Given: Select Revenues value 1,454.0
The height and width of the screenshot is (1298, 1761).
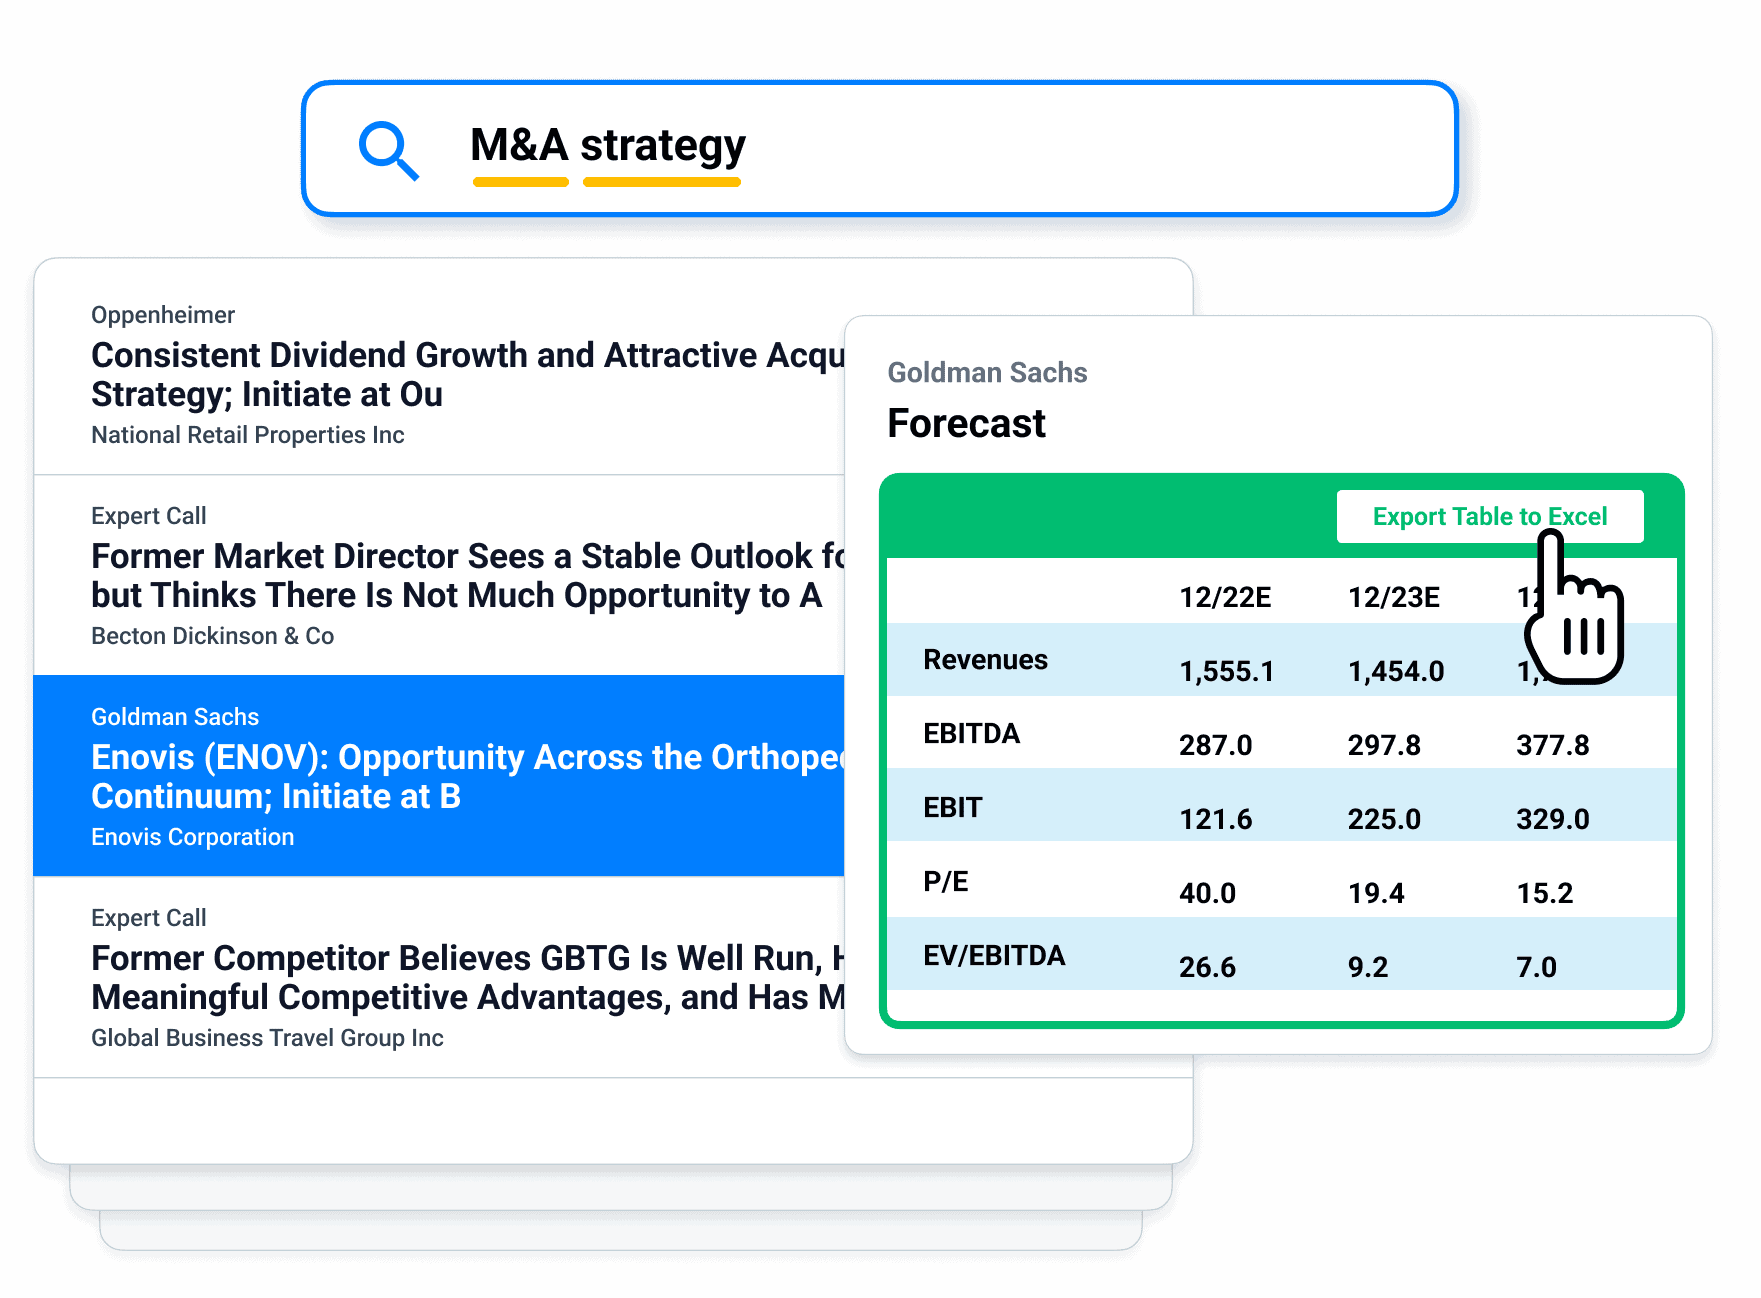Looking at the screenshot, I should tap(1396, 671).
